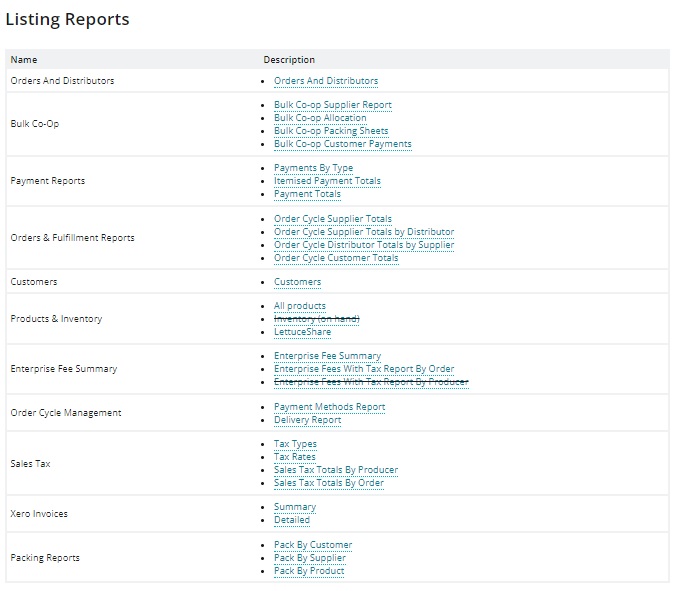Click the Tax Rates report link
679x591 pixels.
point(294,457)
